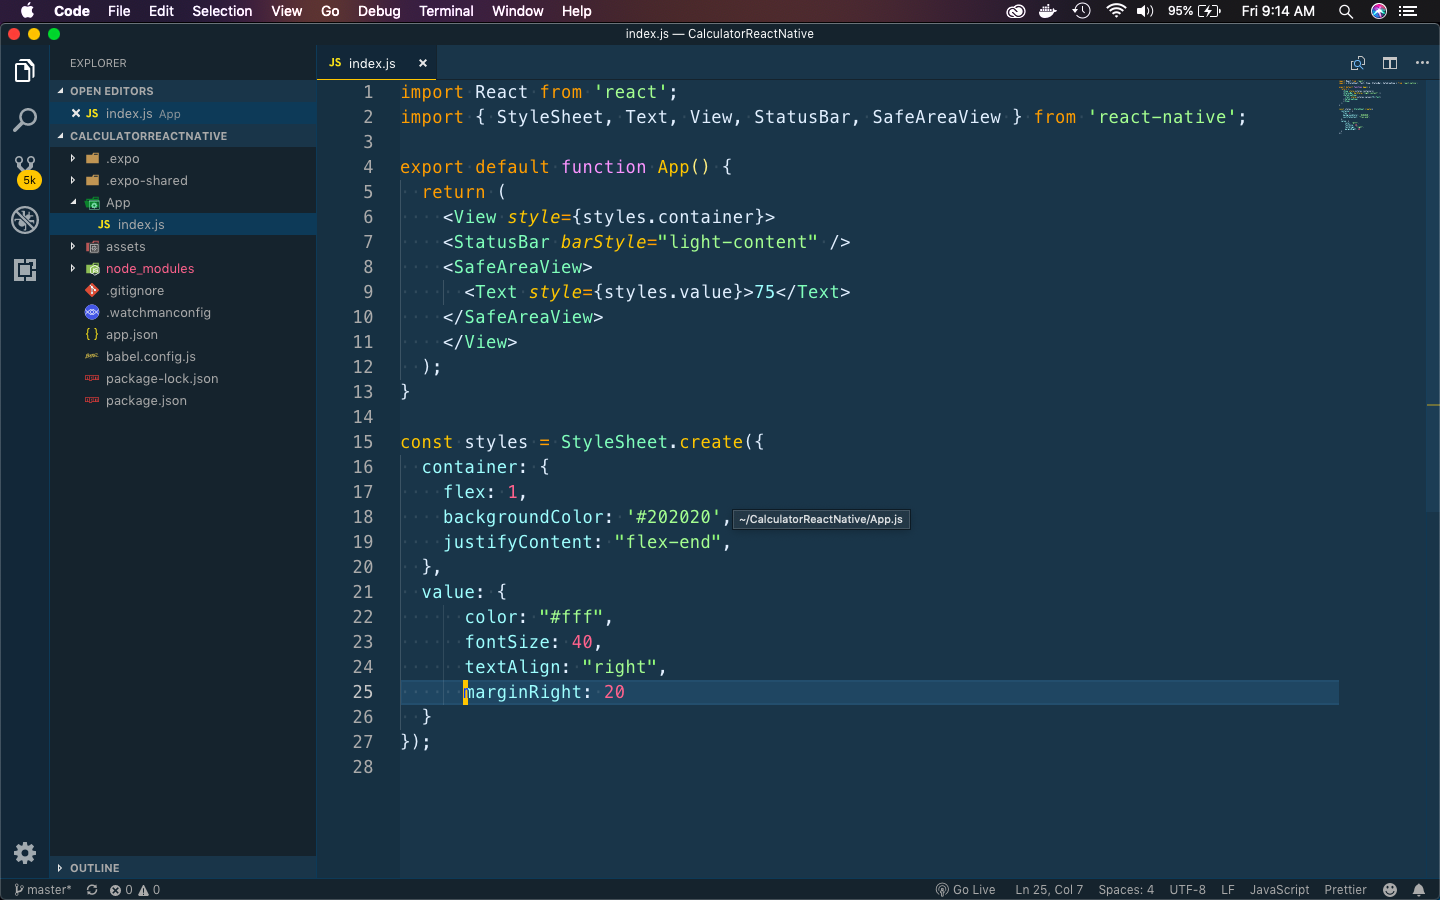This screenshot has width=1440, height=900.
Task: Change indentation via Spaces: 4
Action: pyautogui.click(x=1126, y=890)
